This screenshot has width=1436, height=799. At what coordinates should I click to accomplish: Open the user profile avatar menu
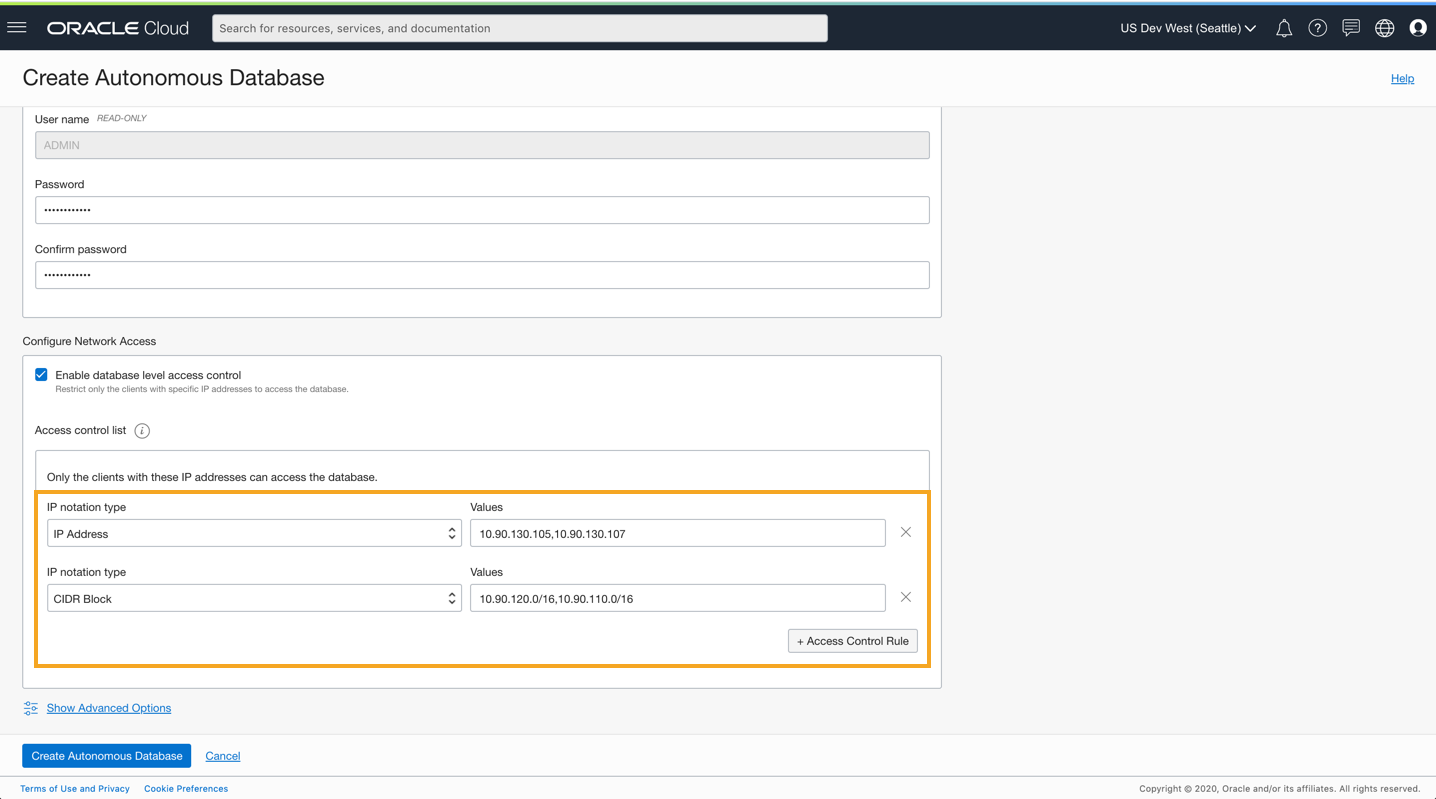point(1418,28)
